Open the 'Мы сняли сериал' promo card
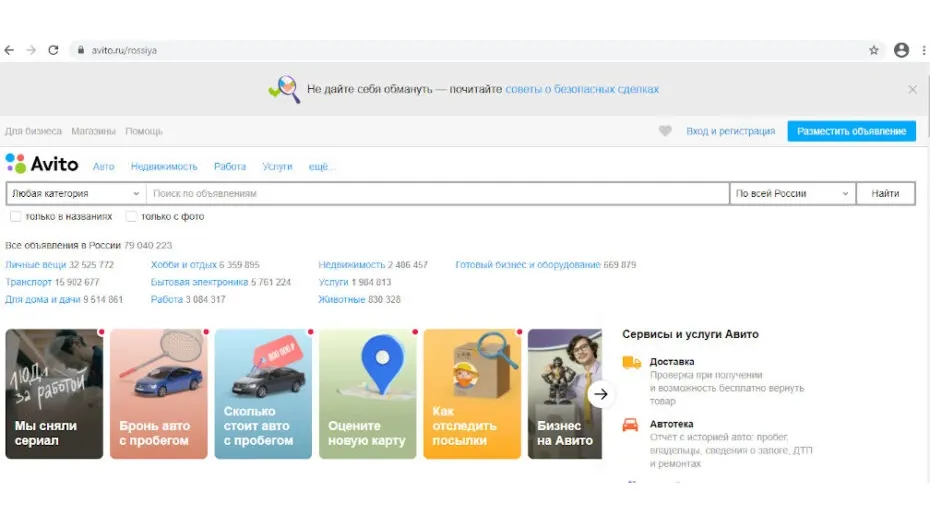Image resolution: width=930 pixels, height=523 pixels. pyautogui.click(x=54, y=394)
